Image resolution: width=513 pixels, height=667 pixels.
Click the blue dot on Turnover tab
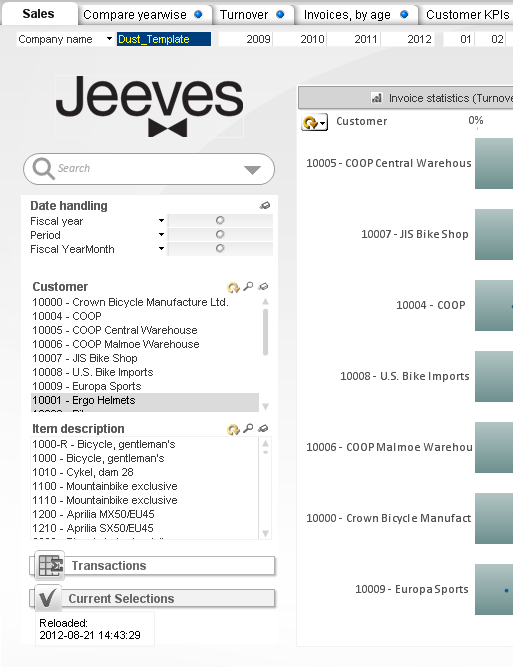[280, 14]
